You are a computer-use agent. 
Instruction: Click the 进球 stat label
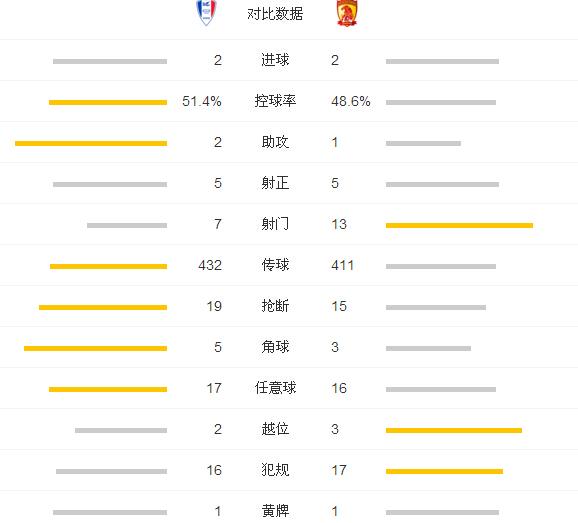pyautogui.click(x=275, y=60)
